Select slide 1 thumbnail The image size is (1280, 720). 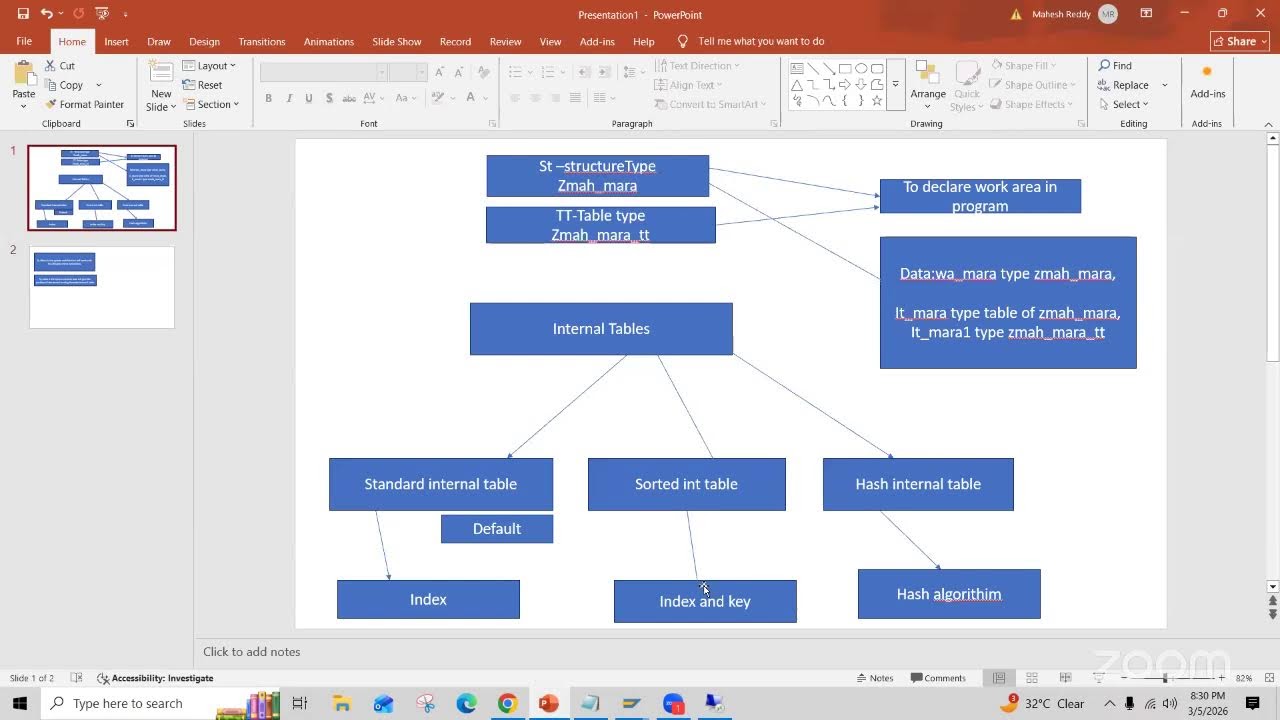[102, 188]
